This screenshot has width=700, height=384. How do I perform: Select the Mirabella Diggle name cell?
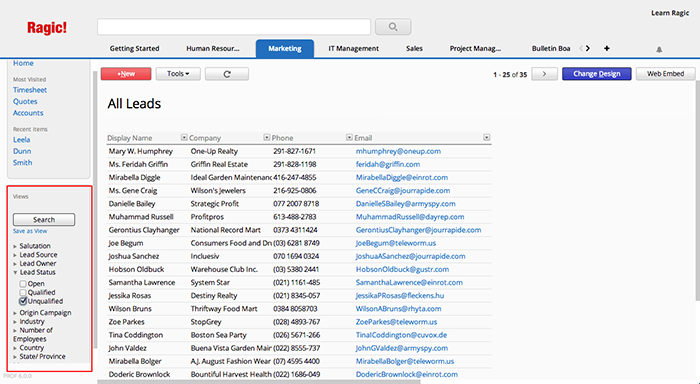click(x=134, y=177)
